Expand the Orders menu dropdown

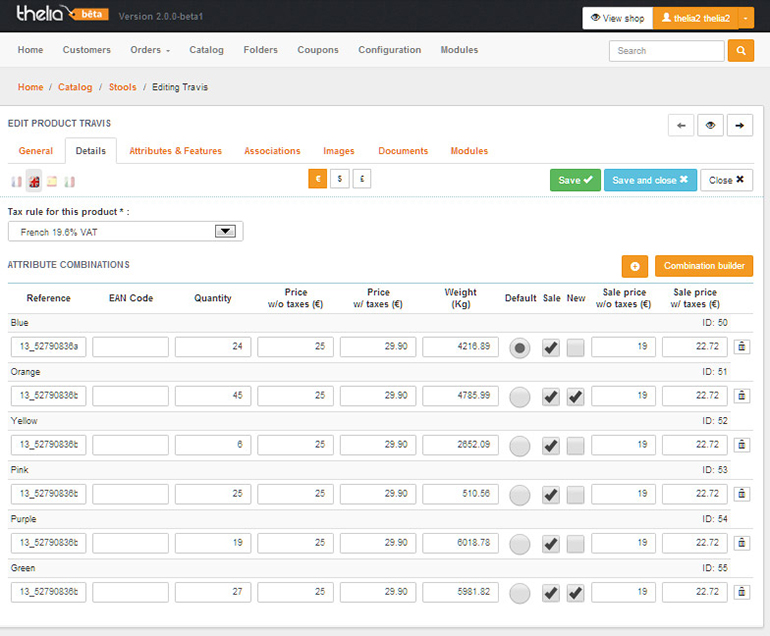[150, 50]
